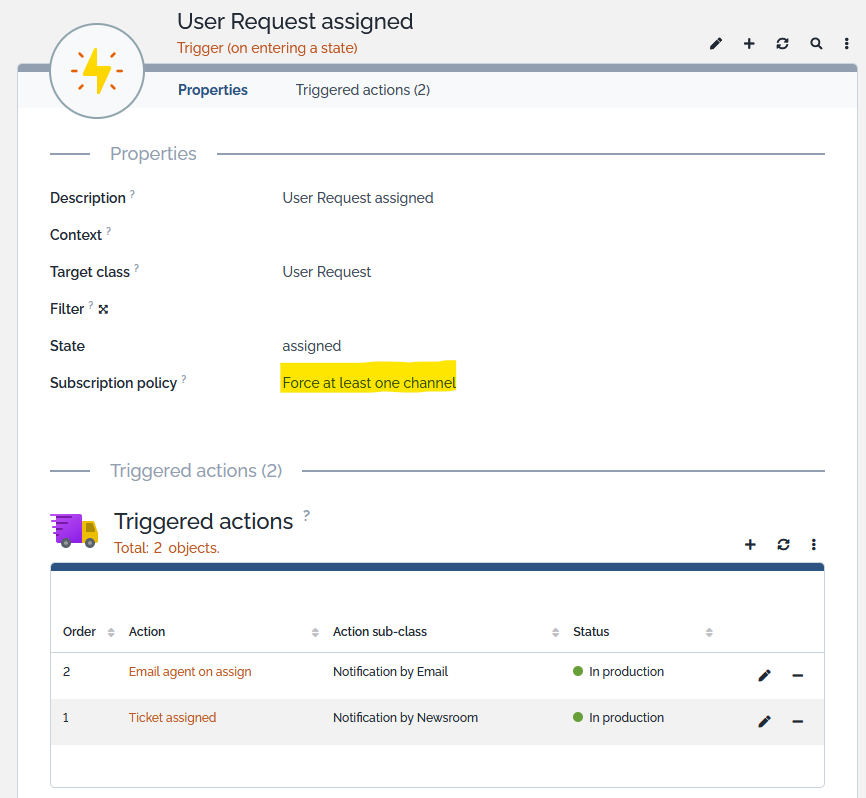Open the header three-dot more actions menu
This screenshot has width=866, height=798.
pos(847,44)
